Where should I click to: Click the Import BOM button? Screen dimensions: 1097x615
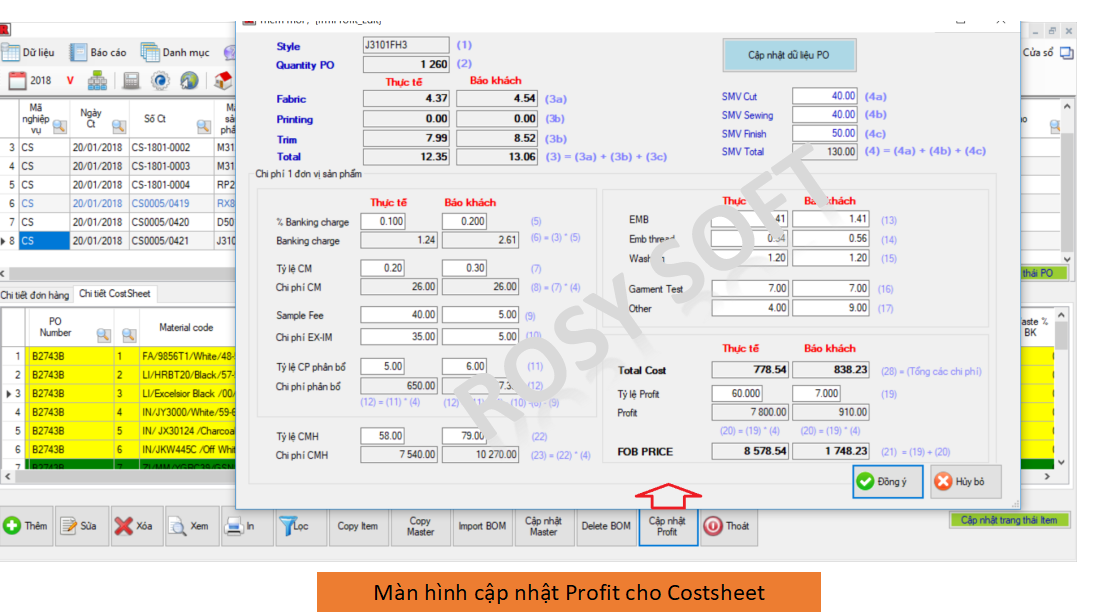483,526
